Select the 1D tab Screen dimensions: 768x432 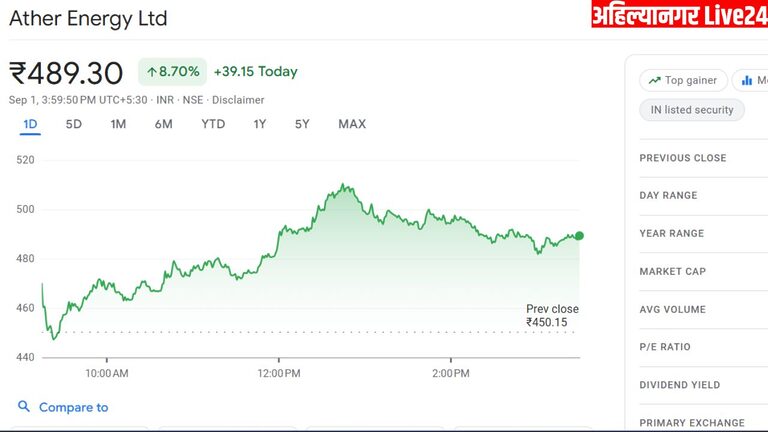click(x=30, y=124)
